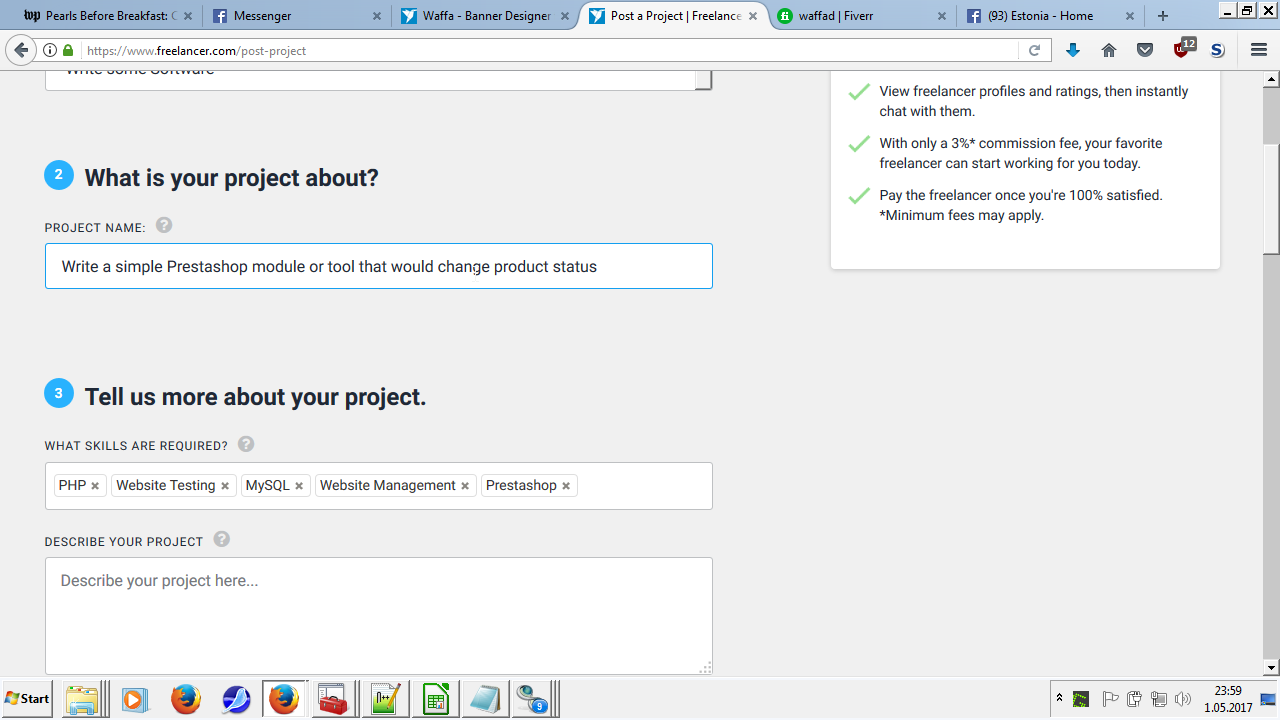Remove the Website Management skill tag
1280x720 pixels.
465,486
